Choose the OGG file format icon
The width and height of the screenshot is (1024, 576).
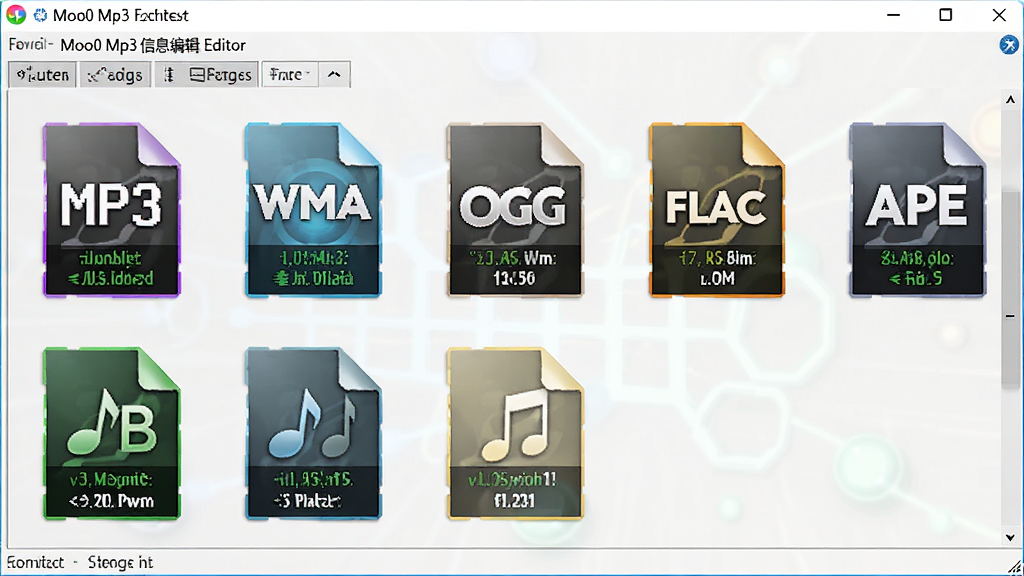515,210
